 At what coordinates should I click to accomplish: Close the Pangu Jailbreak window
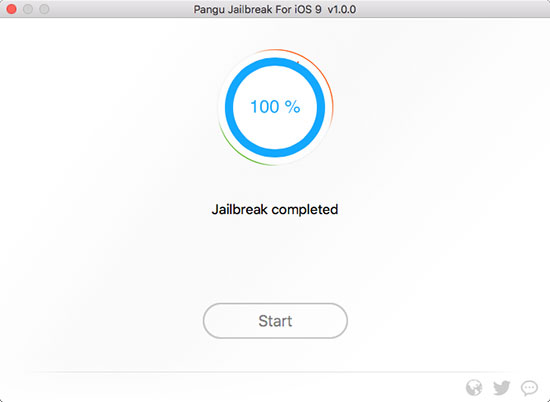[11, 9]
